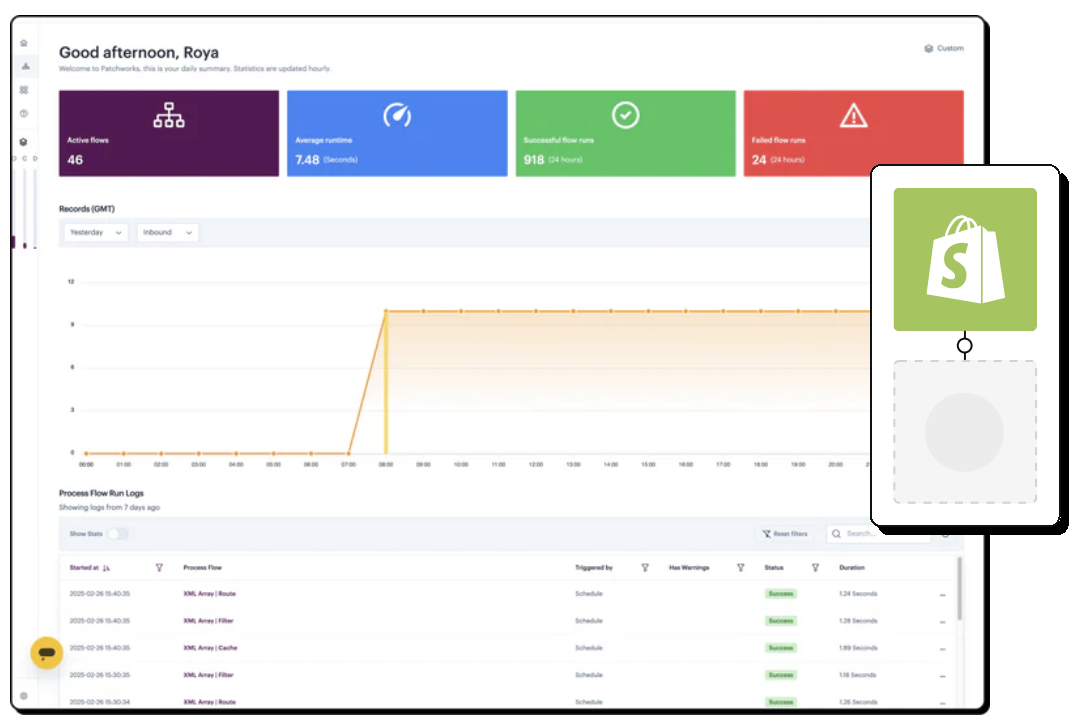Click the Reset filters button
This screenshot has height=728, width=1086.
785,534
